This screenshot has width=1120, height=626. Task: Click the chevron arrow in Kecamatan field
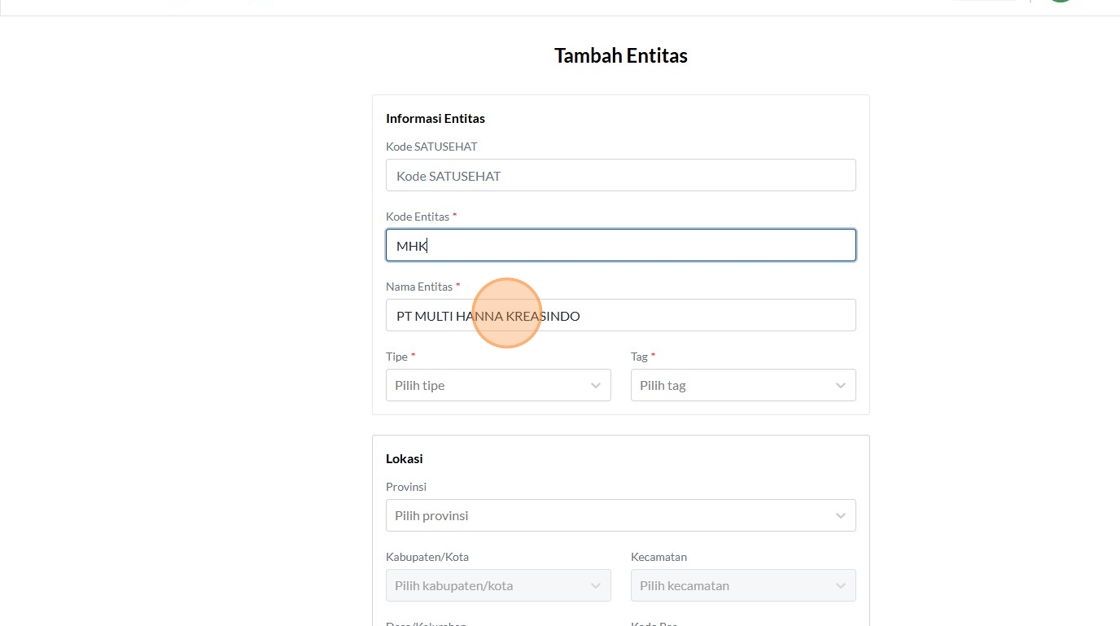840,586
